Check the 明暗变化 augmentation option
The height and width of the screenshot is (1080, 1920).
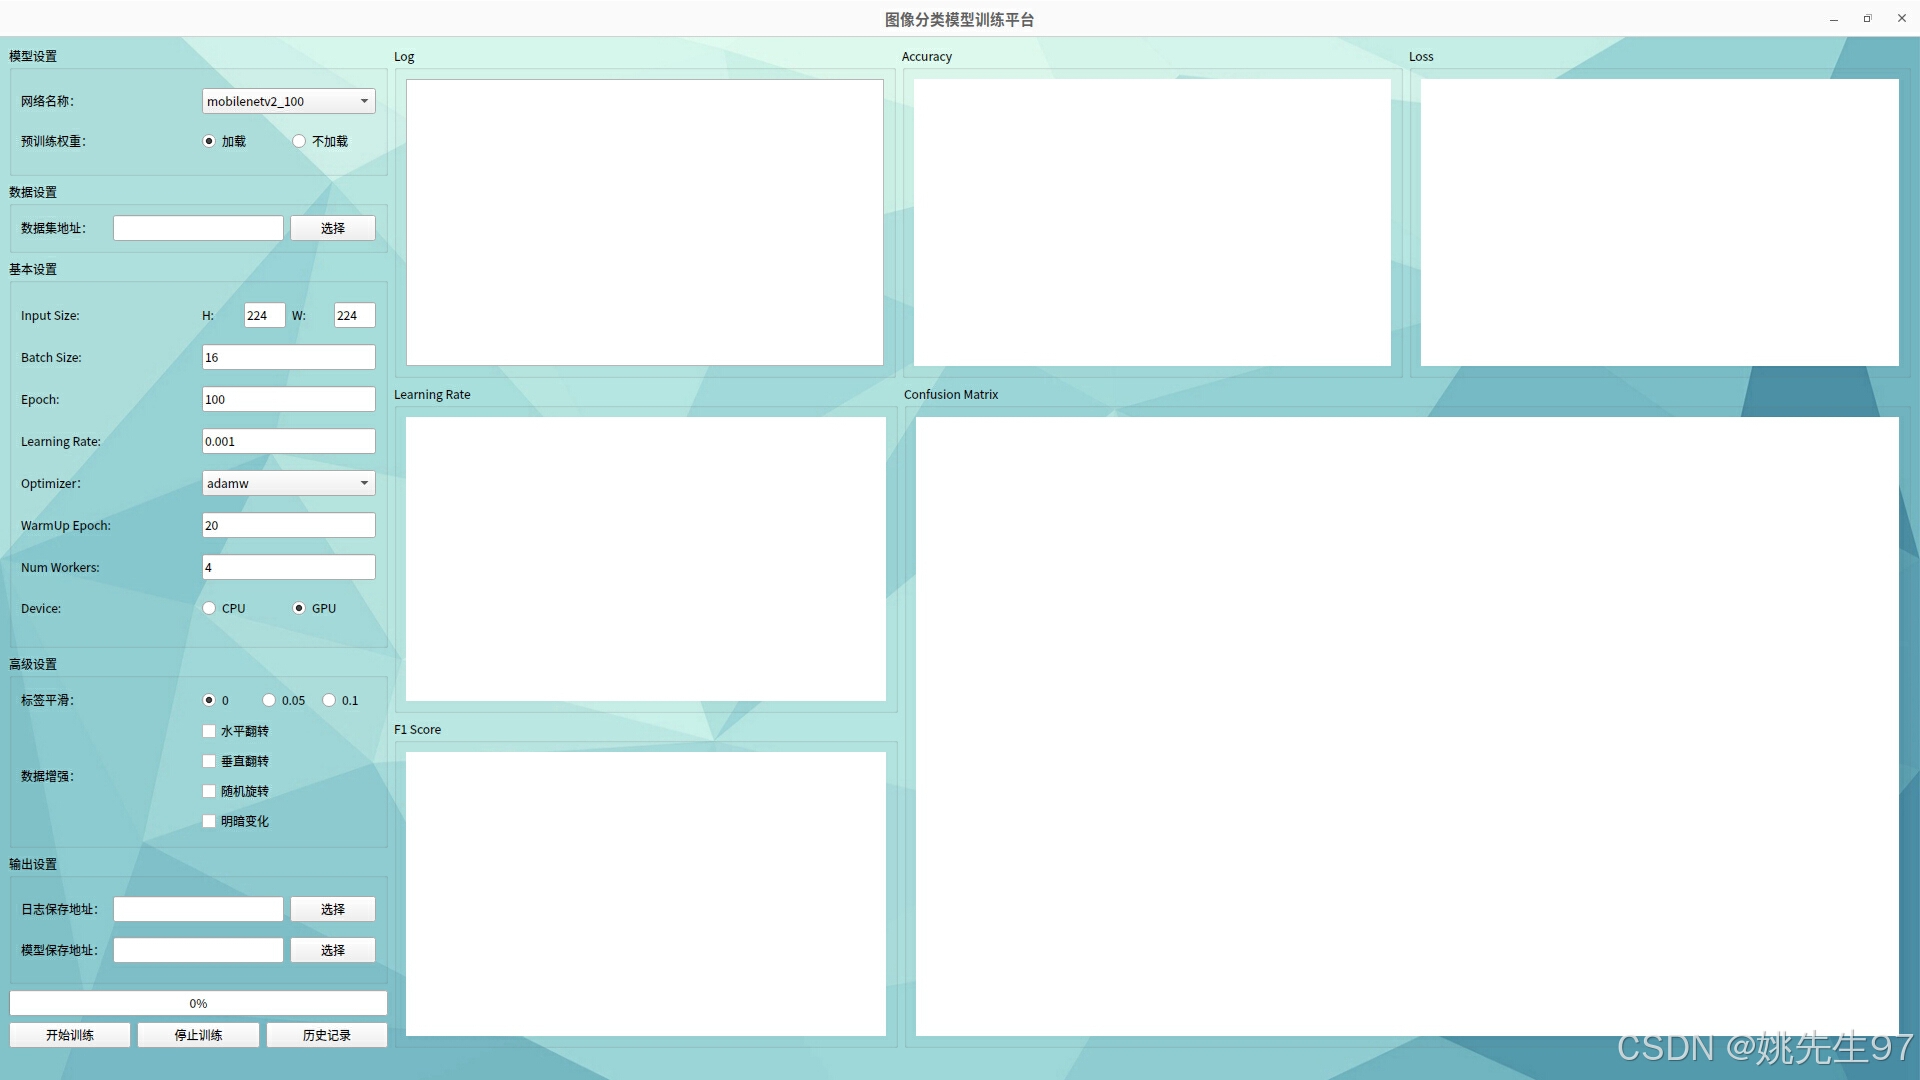coord(209,821)
